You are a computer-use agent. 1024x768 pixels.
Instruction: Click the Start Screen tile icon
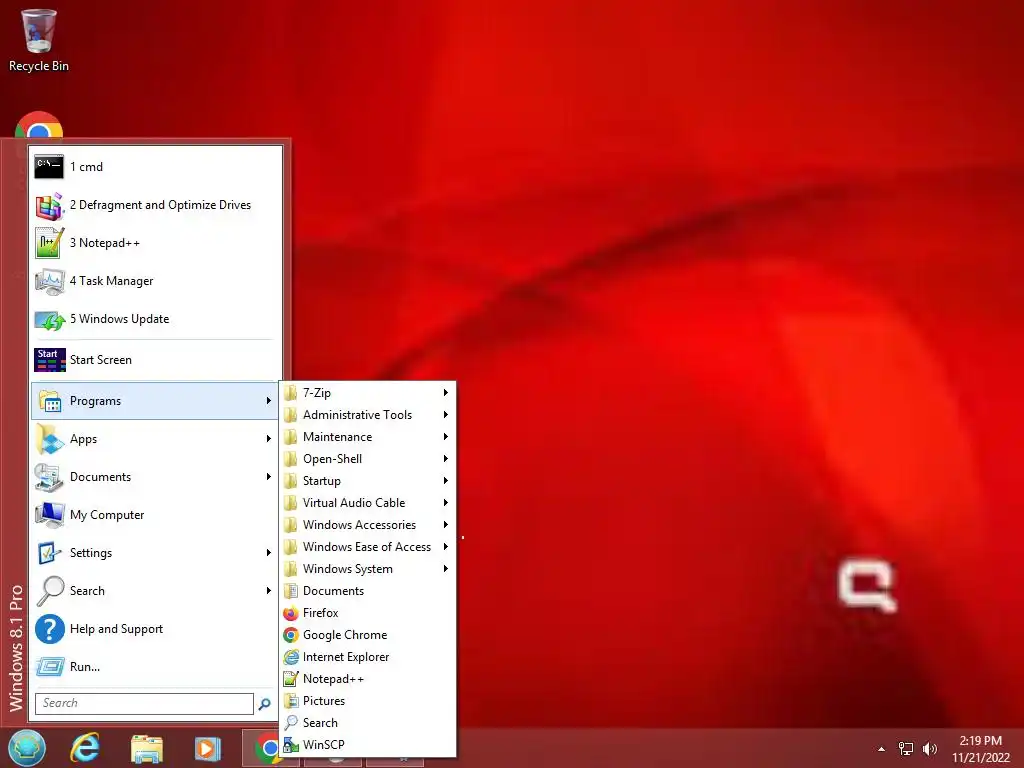(x=50, y=360)
